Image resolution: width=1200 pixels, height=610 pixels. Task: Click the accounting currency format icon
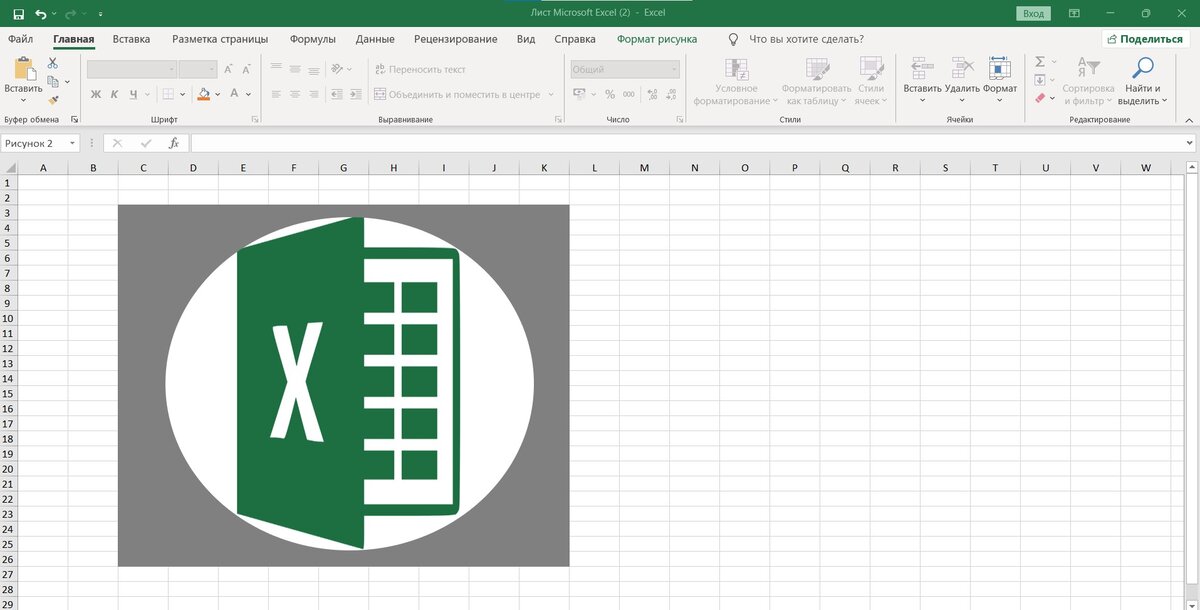coord(579,94)
